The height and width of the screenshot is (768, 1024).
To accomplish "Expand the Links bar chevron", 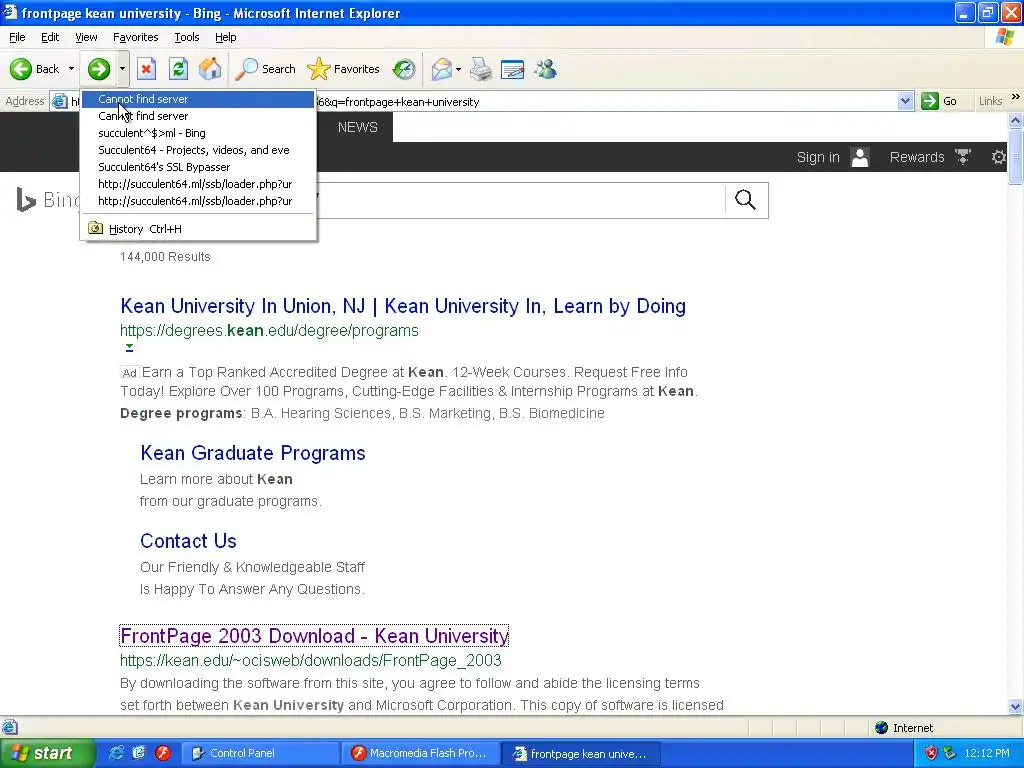I will coord(1016,97).
